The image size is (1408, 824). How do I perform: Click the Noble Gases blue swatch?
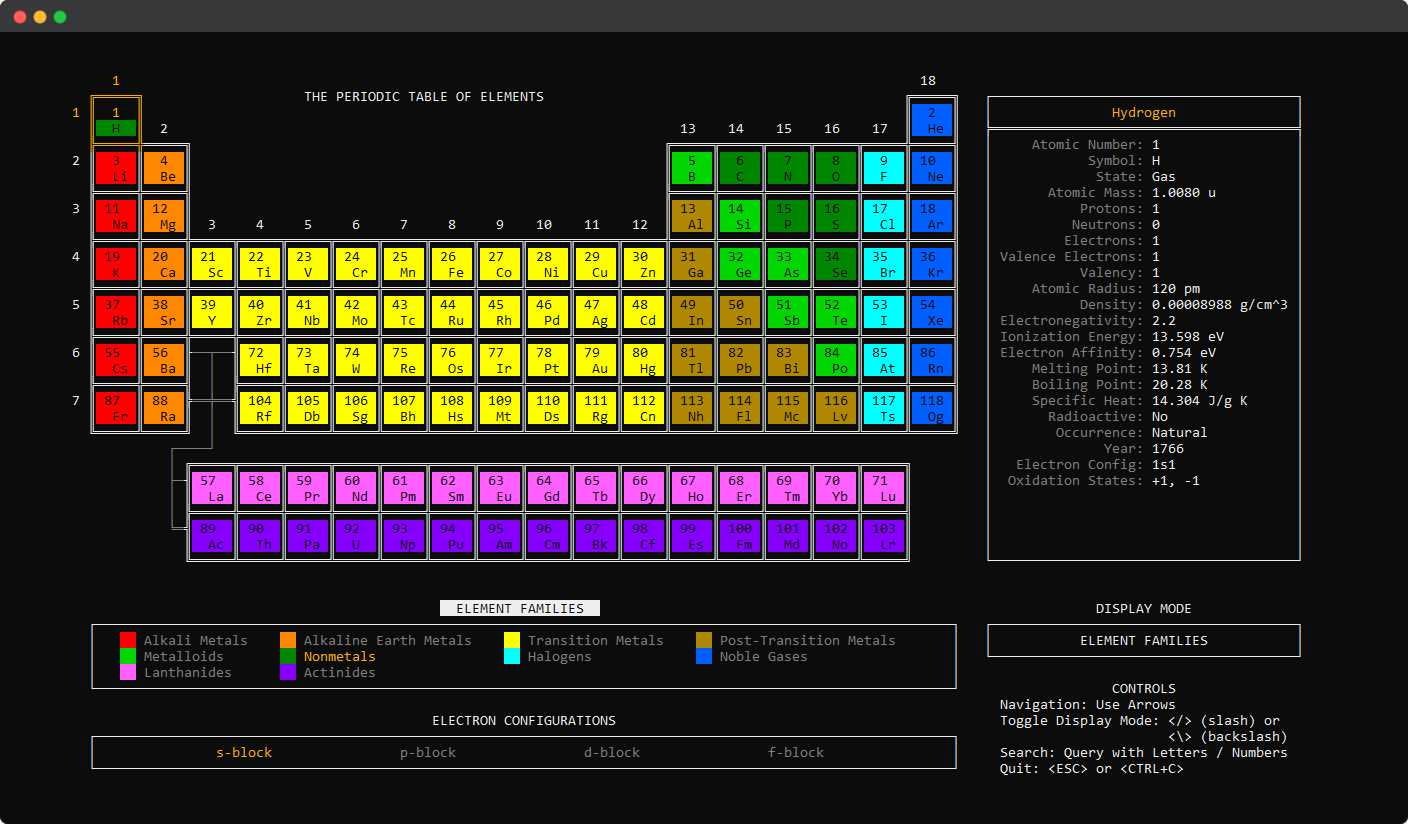click(704, 656)
